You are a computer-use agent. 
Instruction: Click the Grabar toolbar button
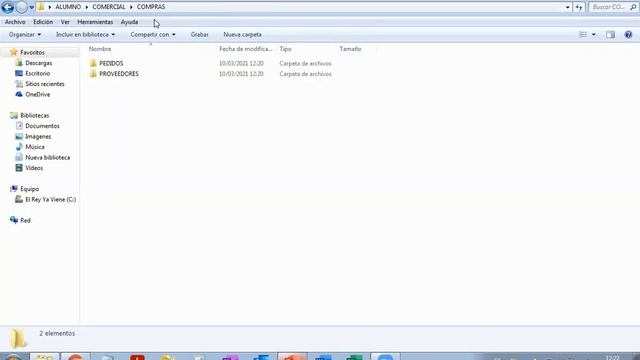pos(199,35)
